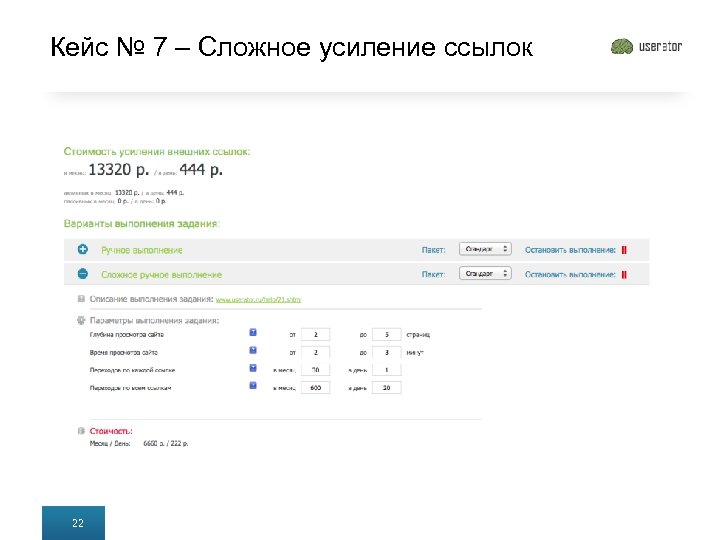The image size is (720, 540).
Task: Open Пакет dropdown in Ручное выполнение row
Action: click(x=485, y=249)
